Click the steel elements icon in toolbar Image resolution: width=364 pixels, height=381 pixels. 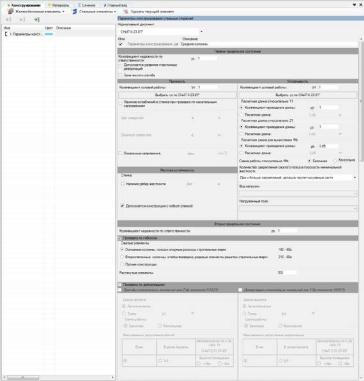(75, 11)
